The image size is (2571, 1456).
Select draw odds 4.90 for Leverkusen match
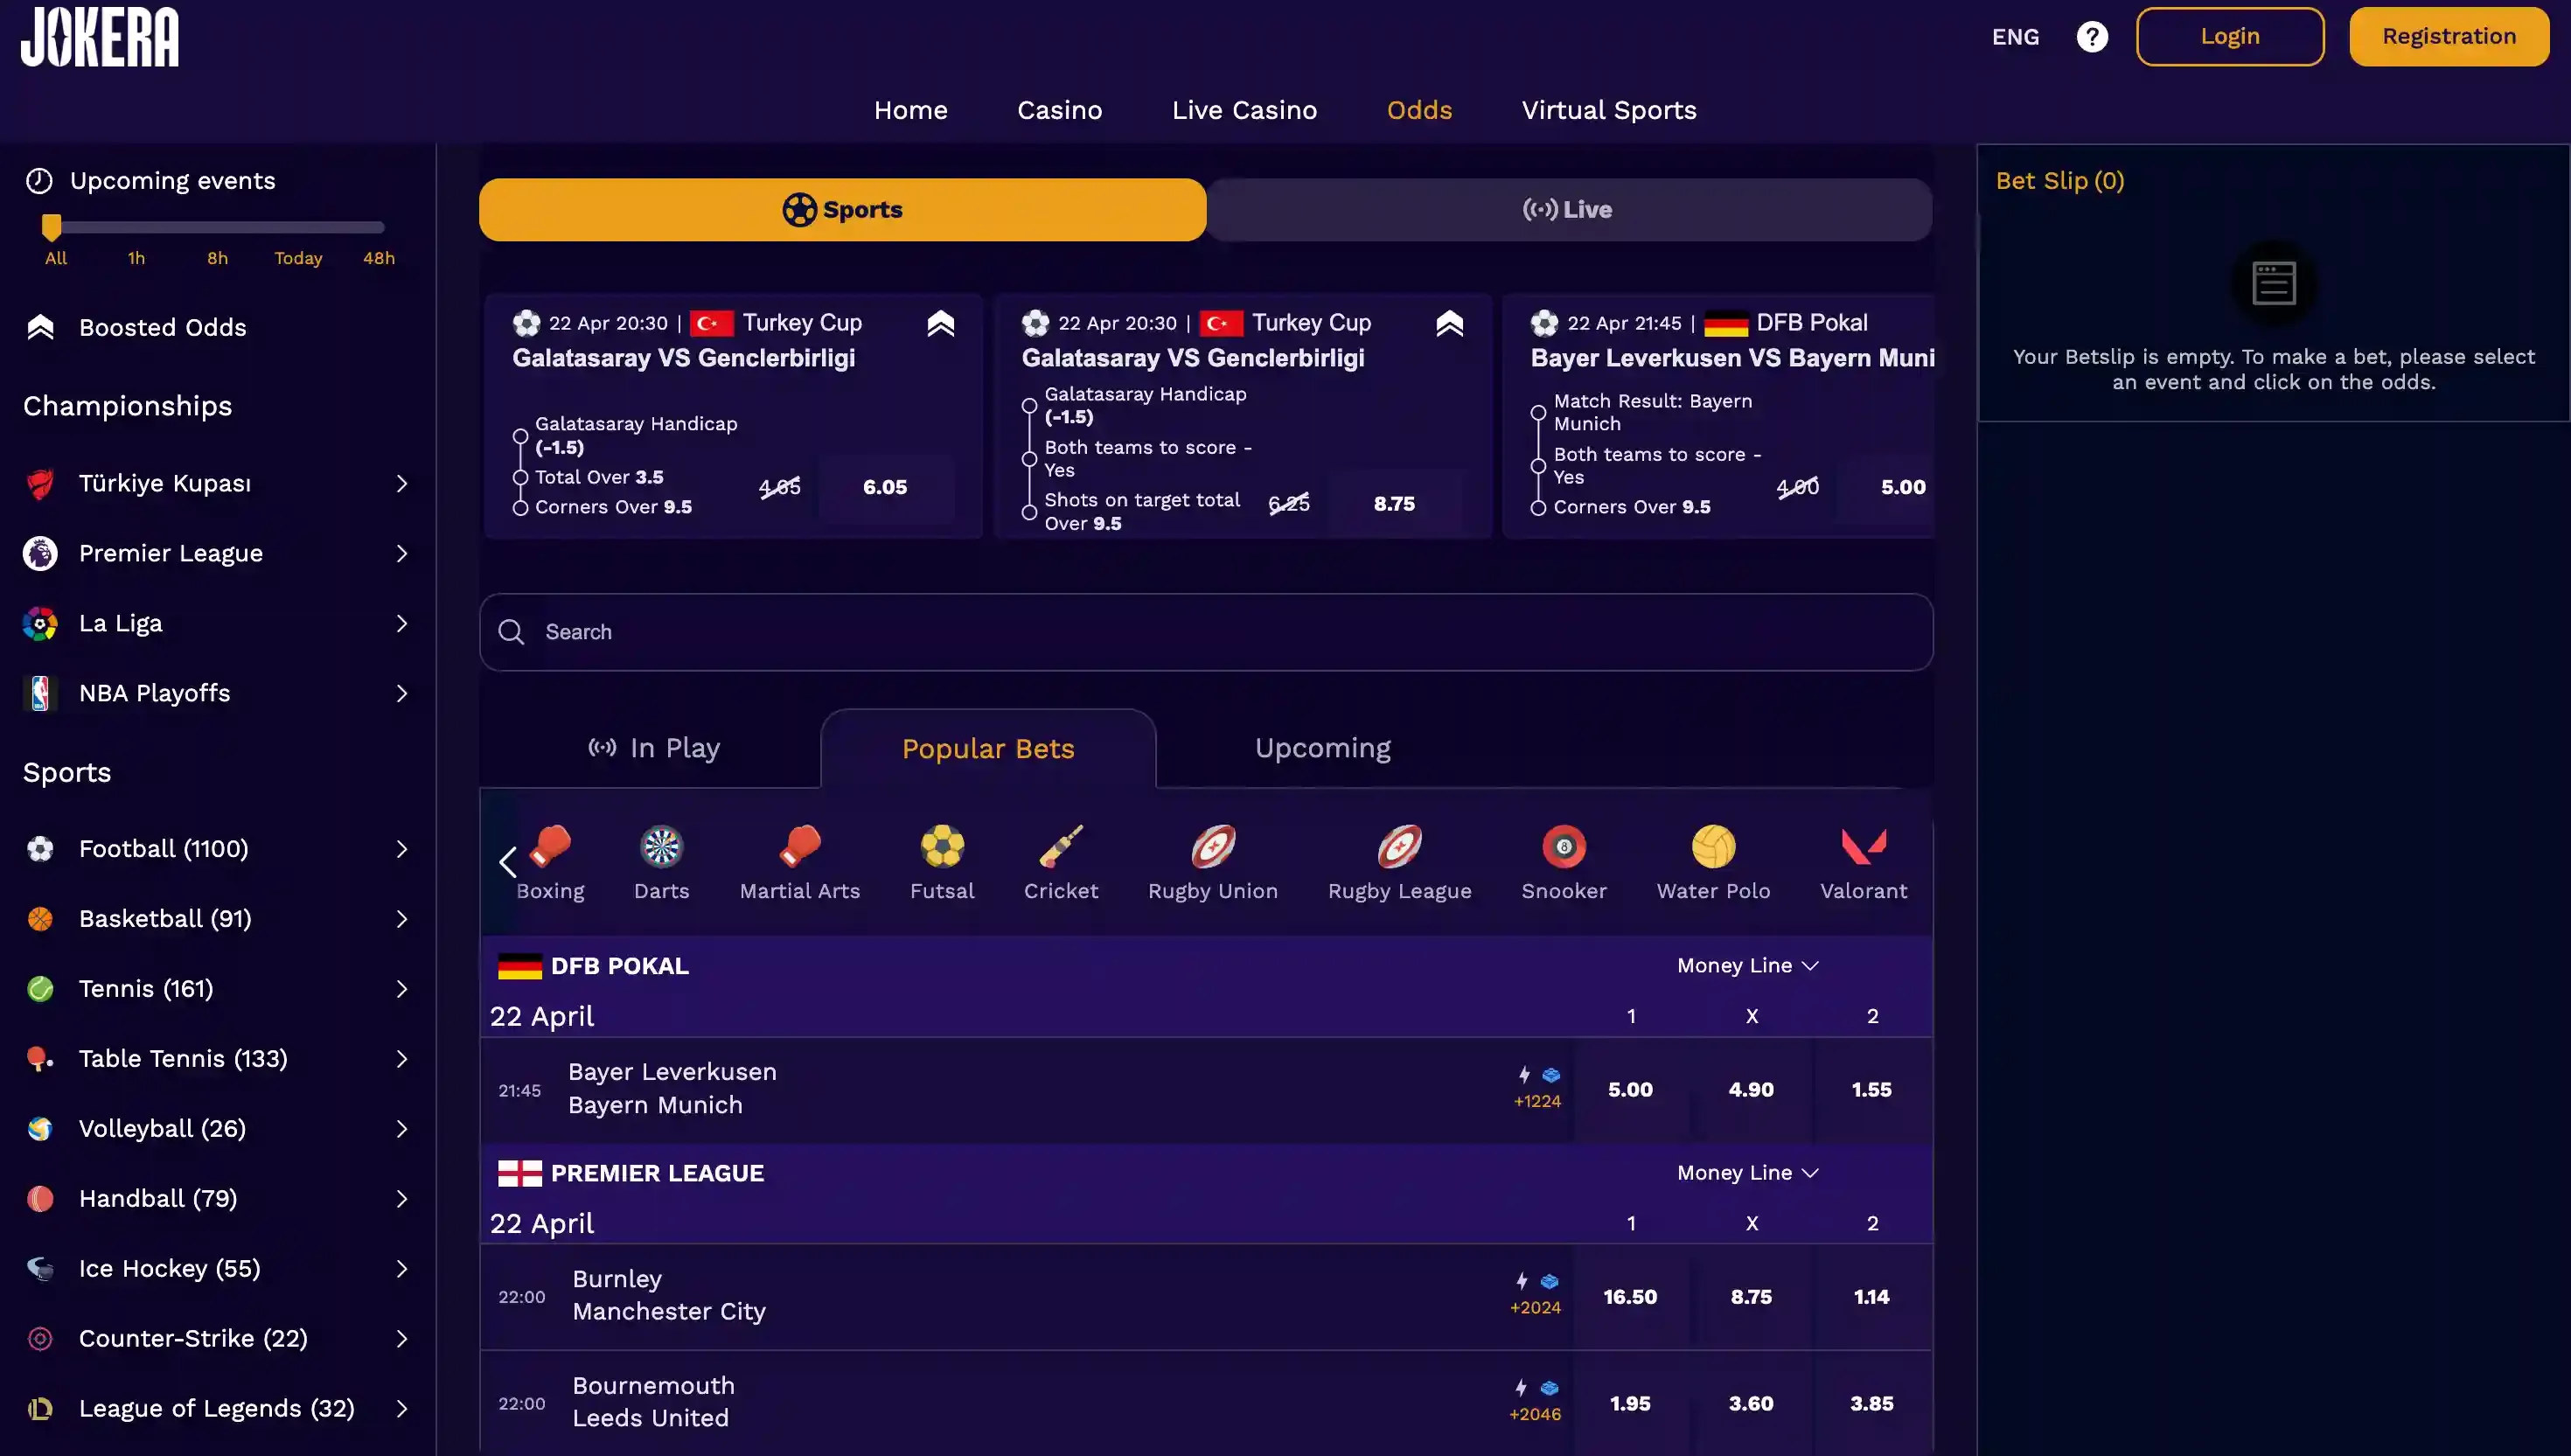click(1751, 1090)
